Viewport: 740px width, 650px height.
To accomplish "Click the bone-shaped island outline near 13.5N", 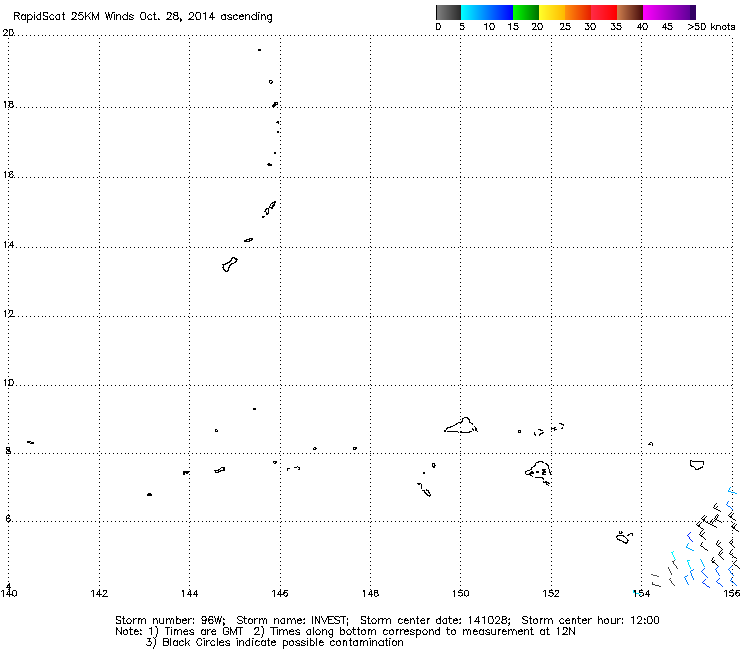I will pyautogui.click(x=229, y=264).
